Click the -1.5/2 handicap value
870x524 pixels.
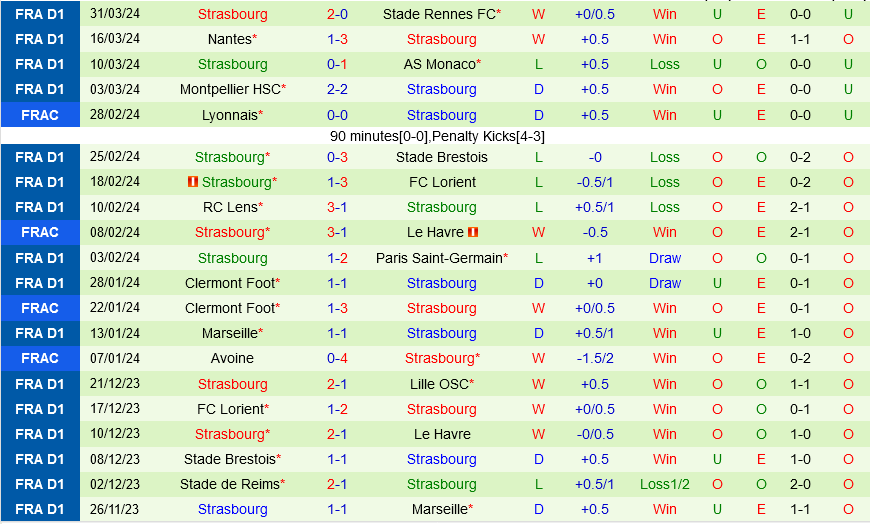pyautogui.click(x=595, y=358)
